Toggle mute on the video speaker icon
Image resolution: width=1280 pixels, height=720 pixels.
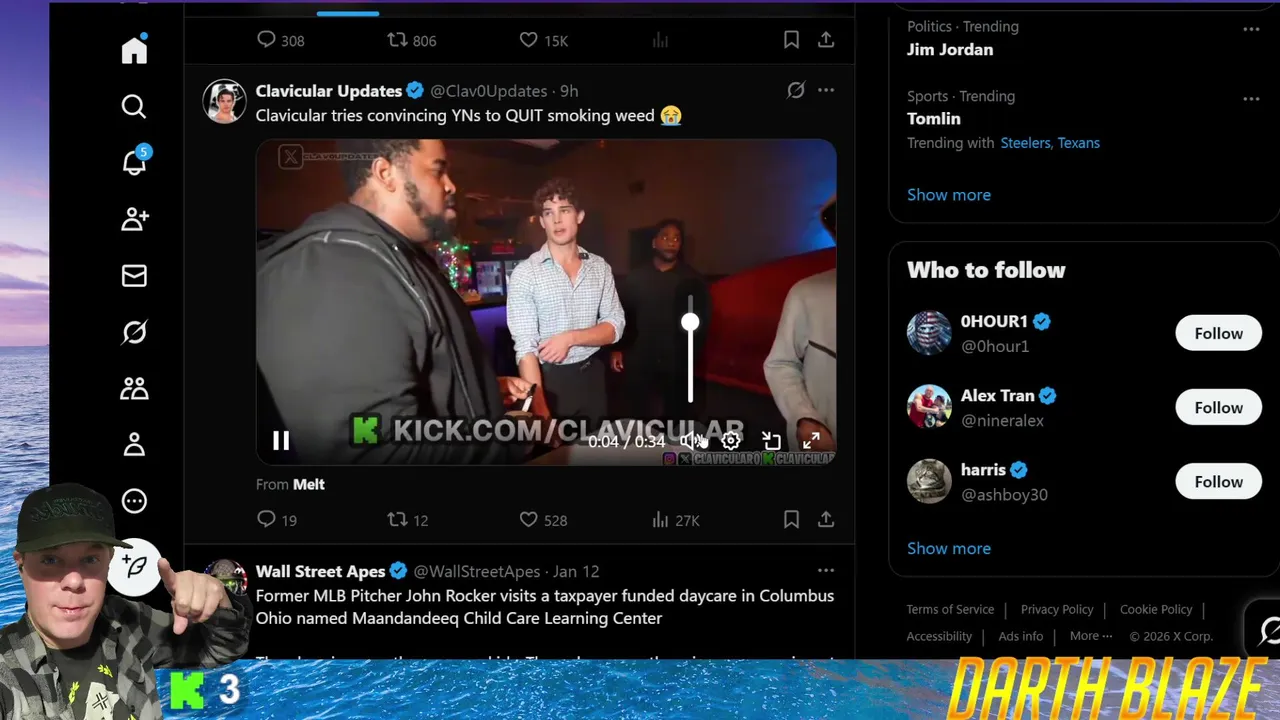point(690,440)
